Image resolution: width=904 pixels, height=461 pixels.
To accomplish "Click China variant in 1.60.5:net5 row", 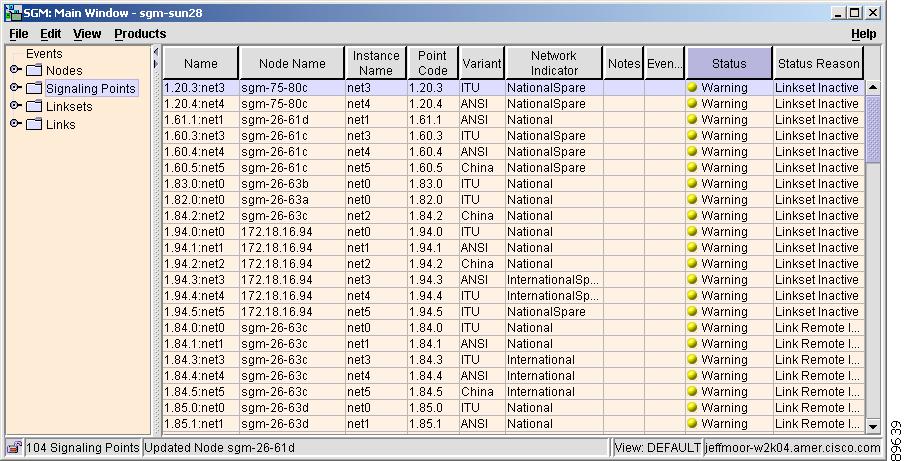I will pyautogui.click(x=481, y=168).
